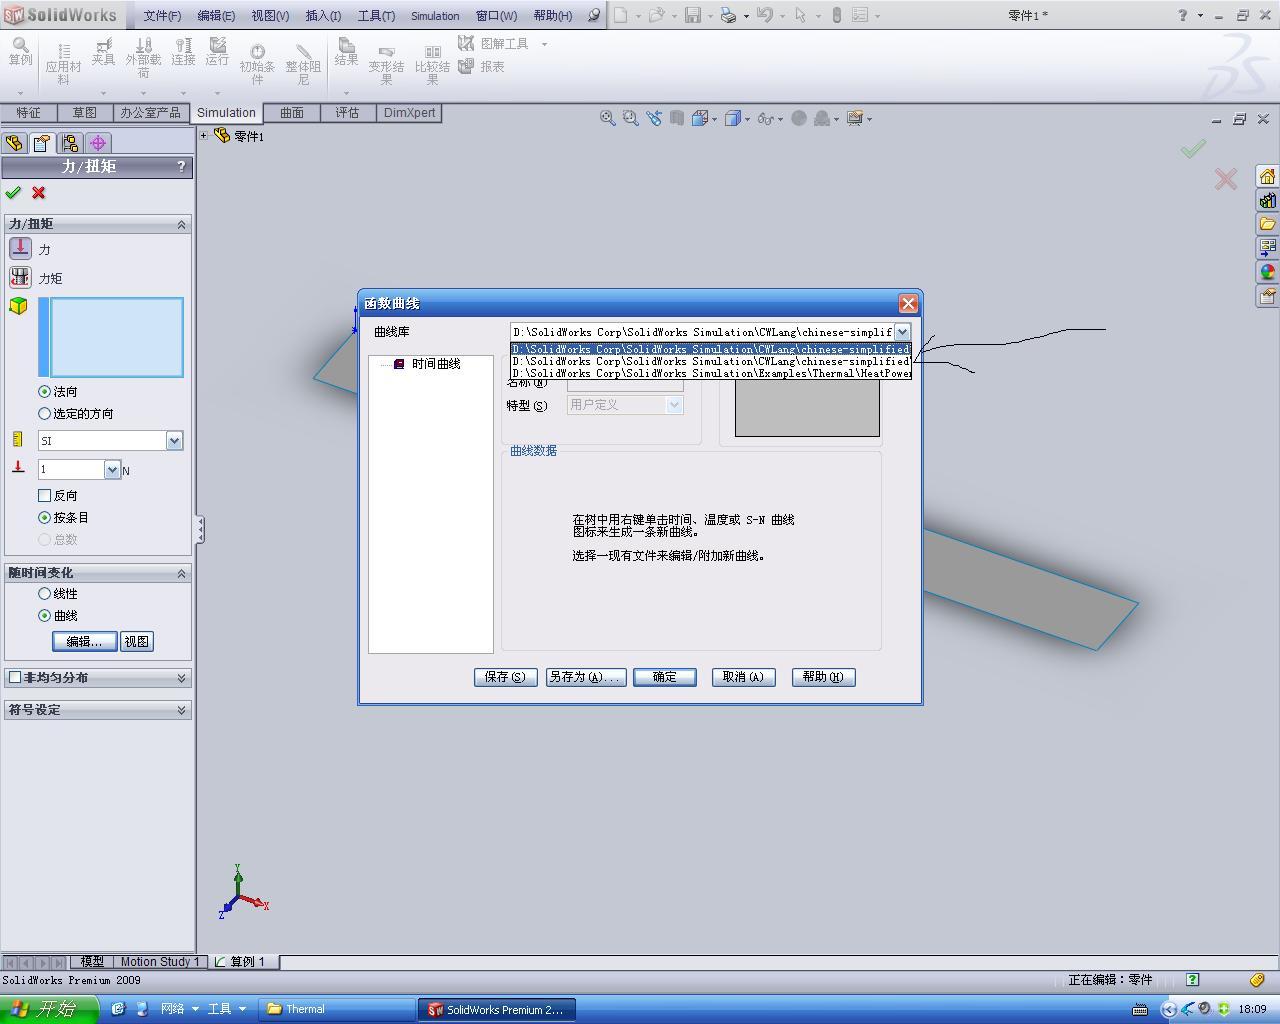Open the View Settings monitor icon
The height and width of the screenshot is (1024, 1280).
click(855, 118)
